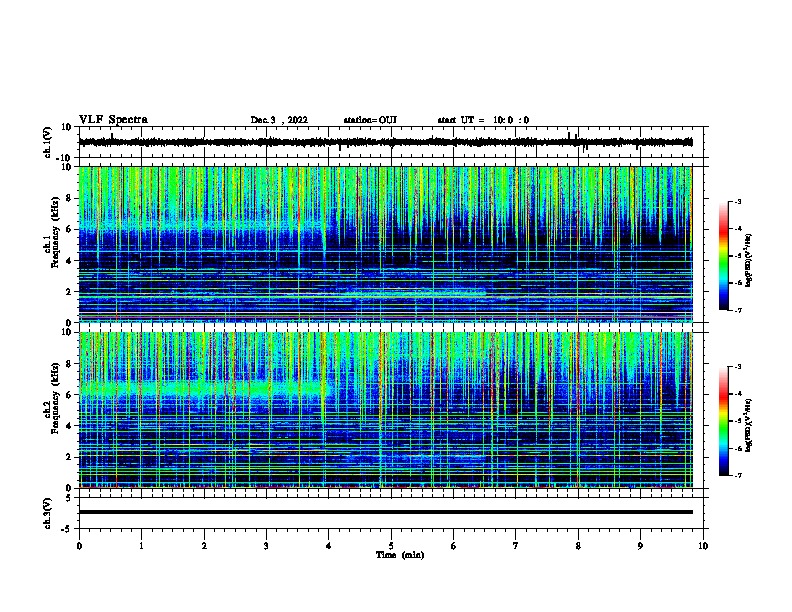Click time axis tick label "10"
The image size is (792, 612).
pos(703,546)
